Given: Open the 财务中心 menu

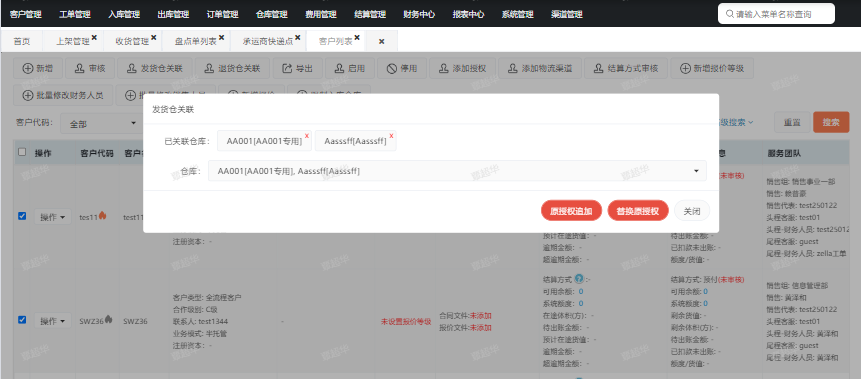Looking at the screenshot, I should pyautogui.click(x=419, y=14).
